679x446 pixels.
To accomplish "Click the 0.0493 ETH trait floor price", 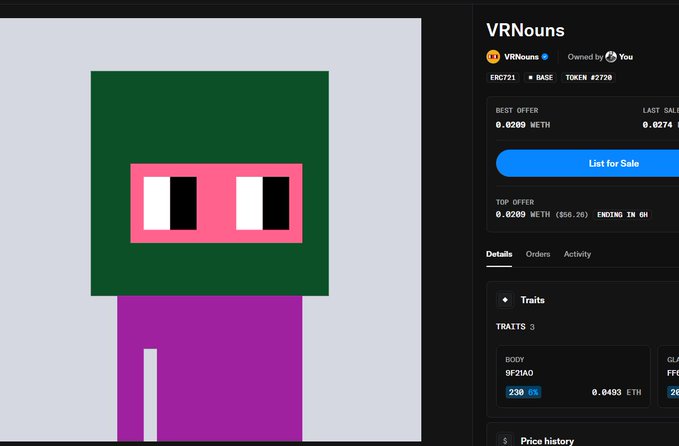I will point(616,392).
